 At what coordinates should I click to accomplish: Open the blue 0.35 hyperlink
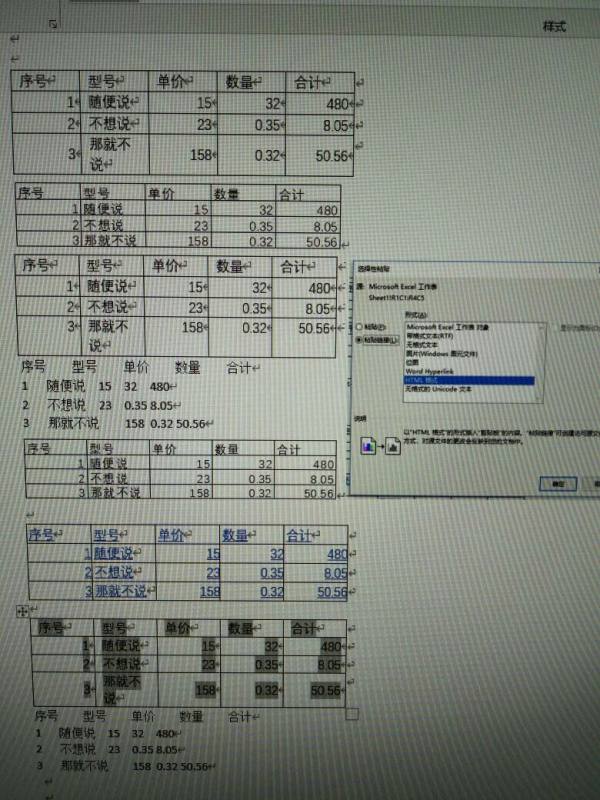pos(272,573)
